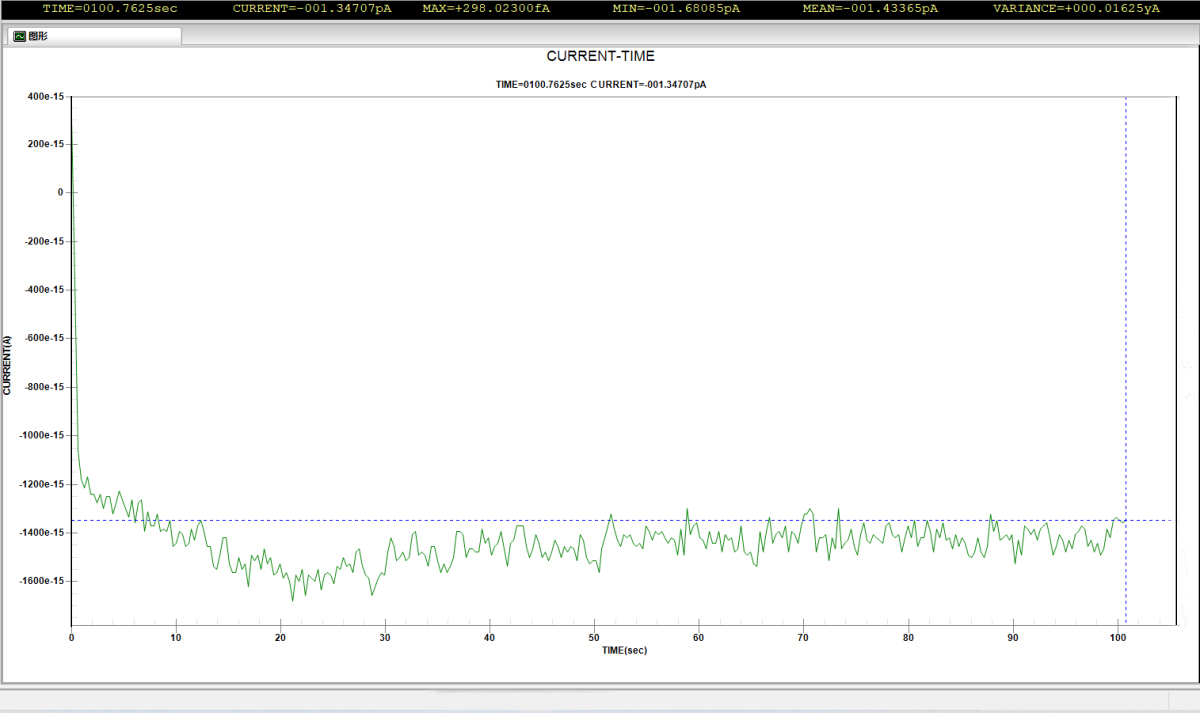Click the MIN value readout
The image size is (1200, 713).
(x=676, y=8)
